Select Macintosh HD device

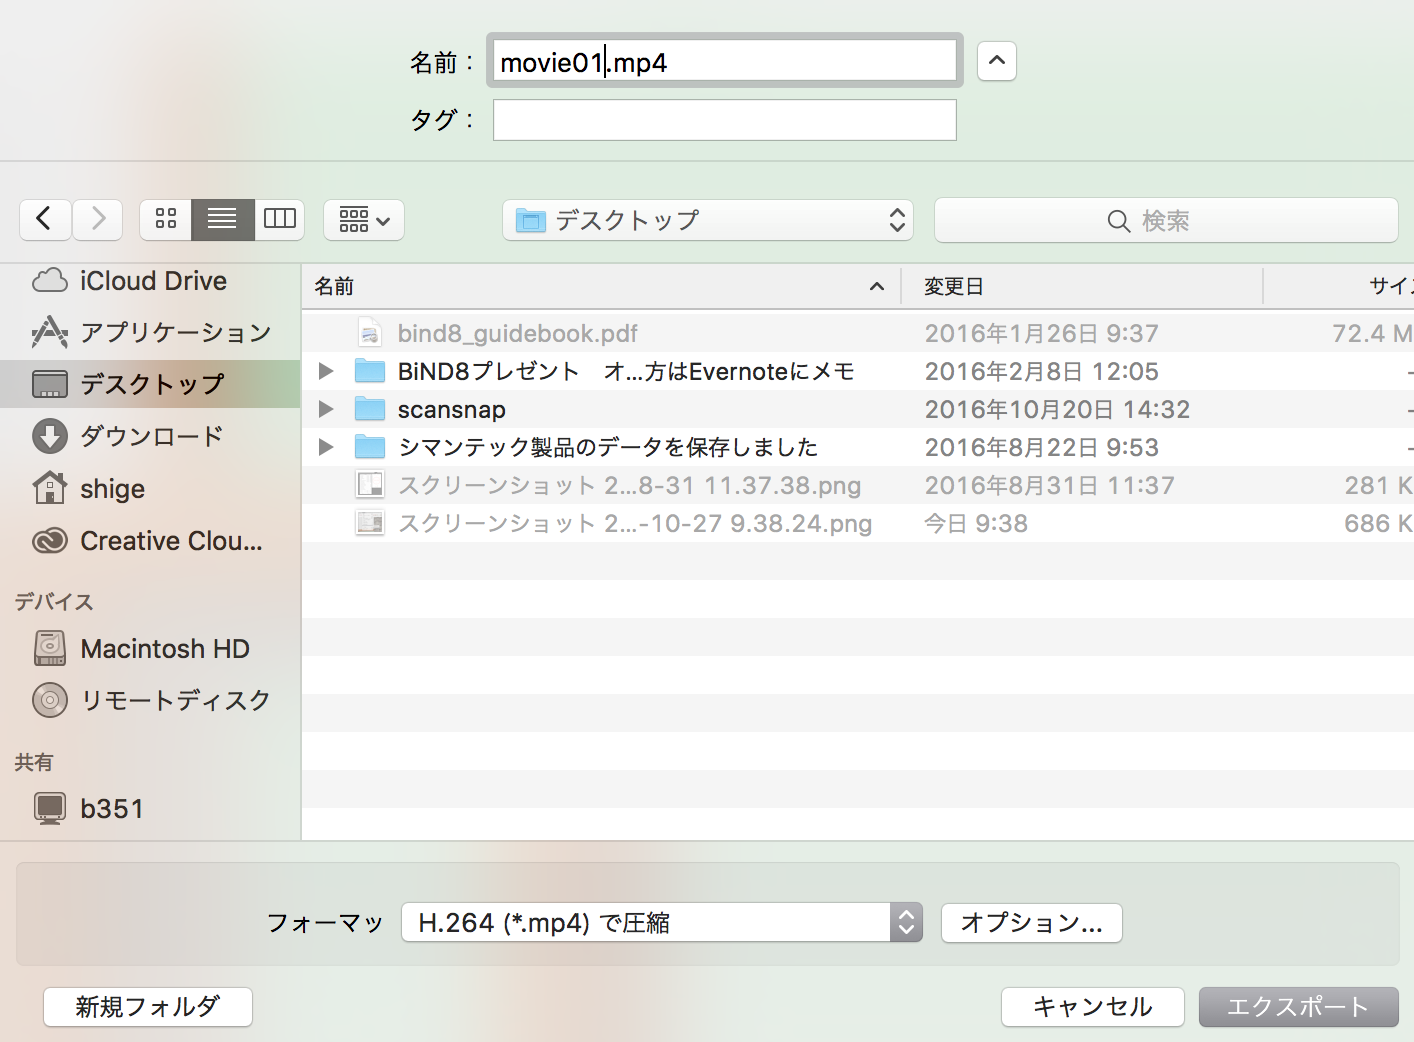point(164,649)
